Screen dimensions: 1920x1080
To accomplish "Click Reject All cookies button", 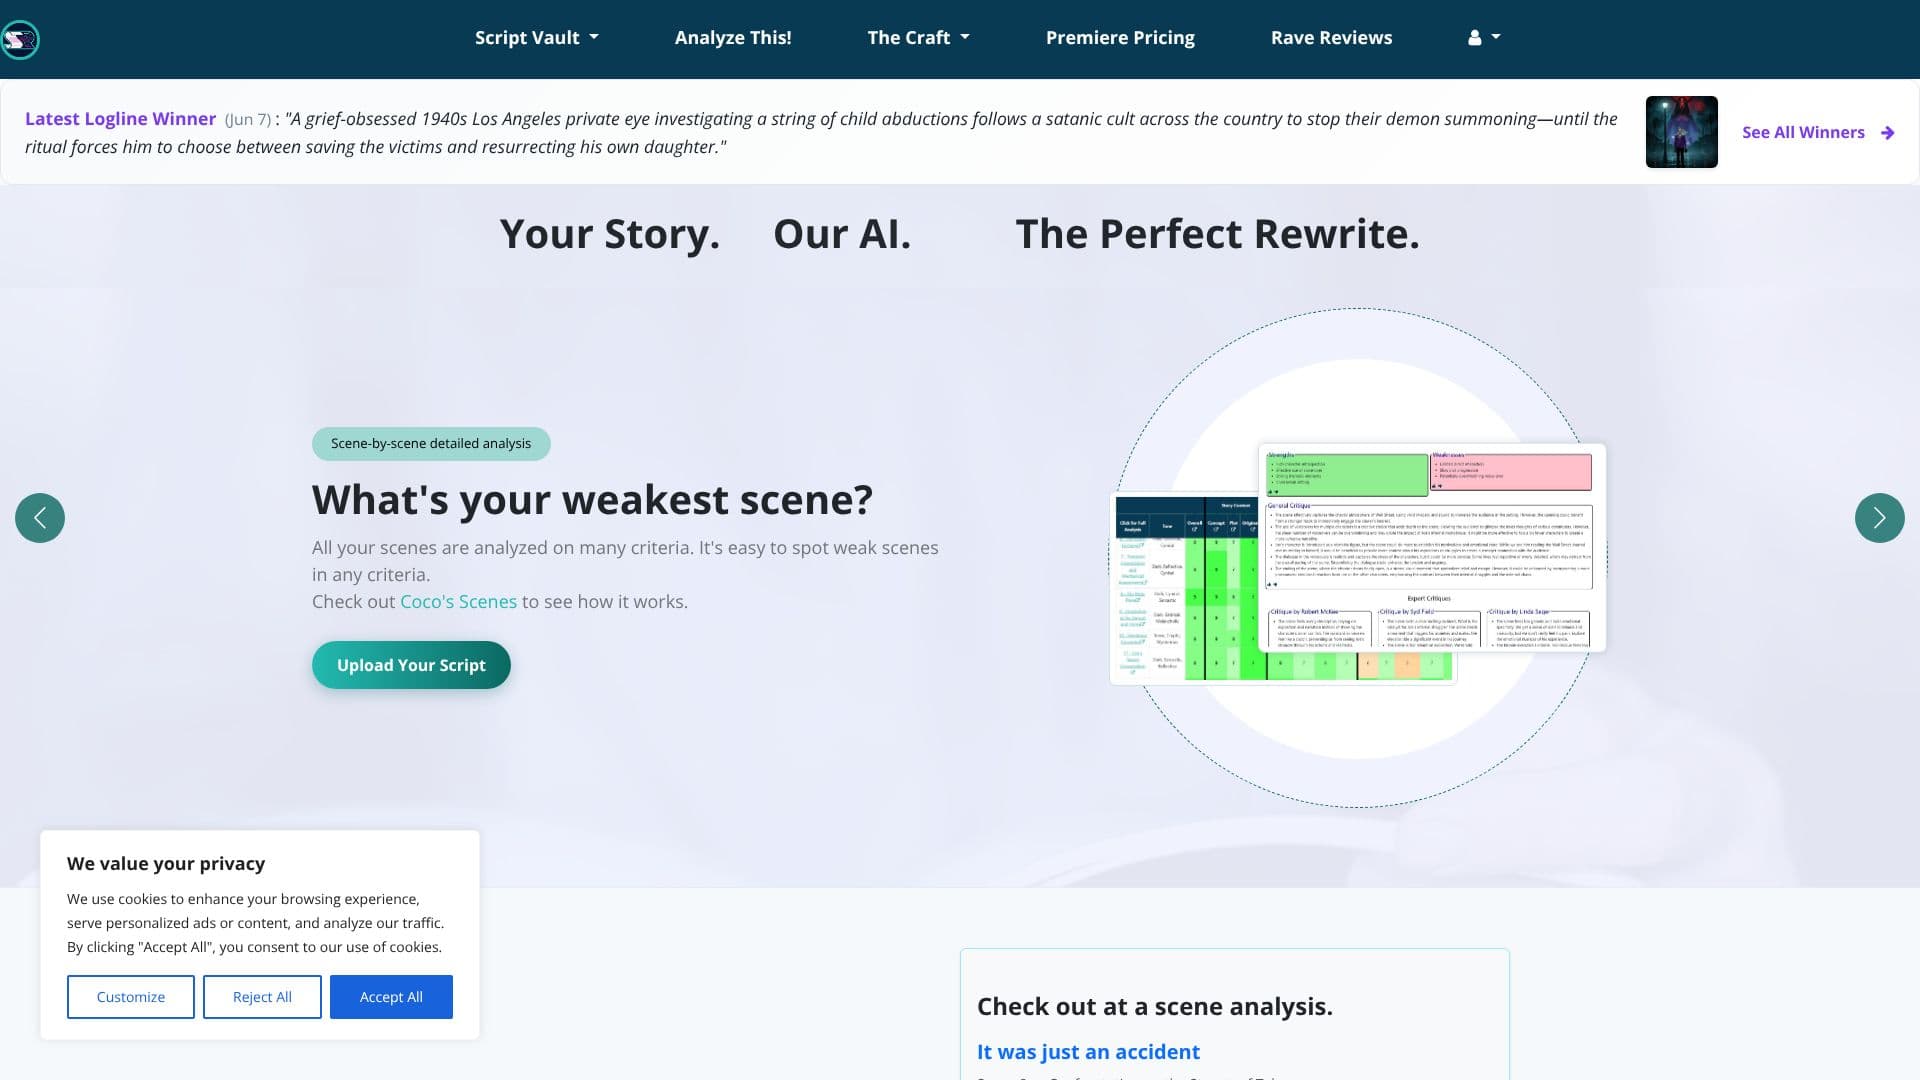I will 262,997.
